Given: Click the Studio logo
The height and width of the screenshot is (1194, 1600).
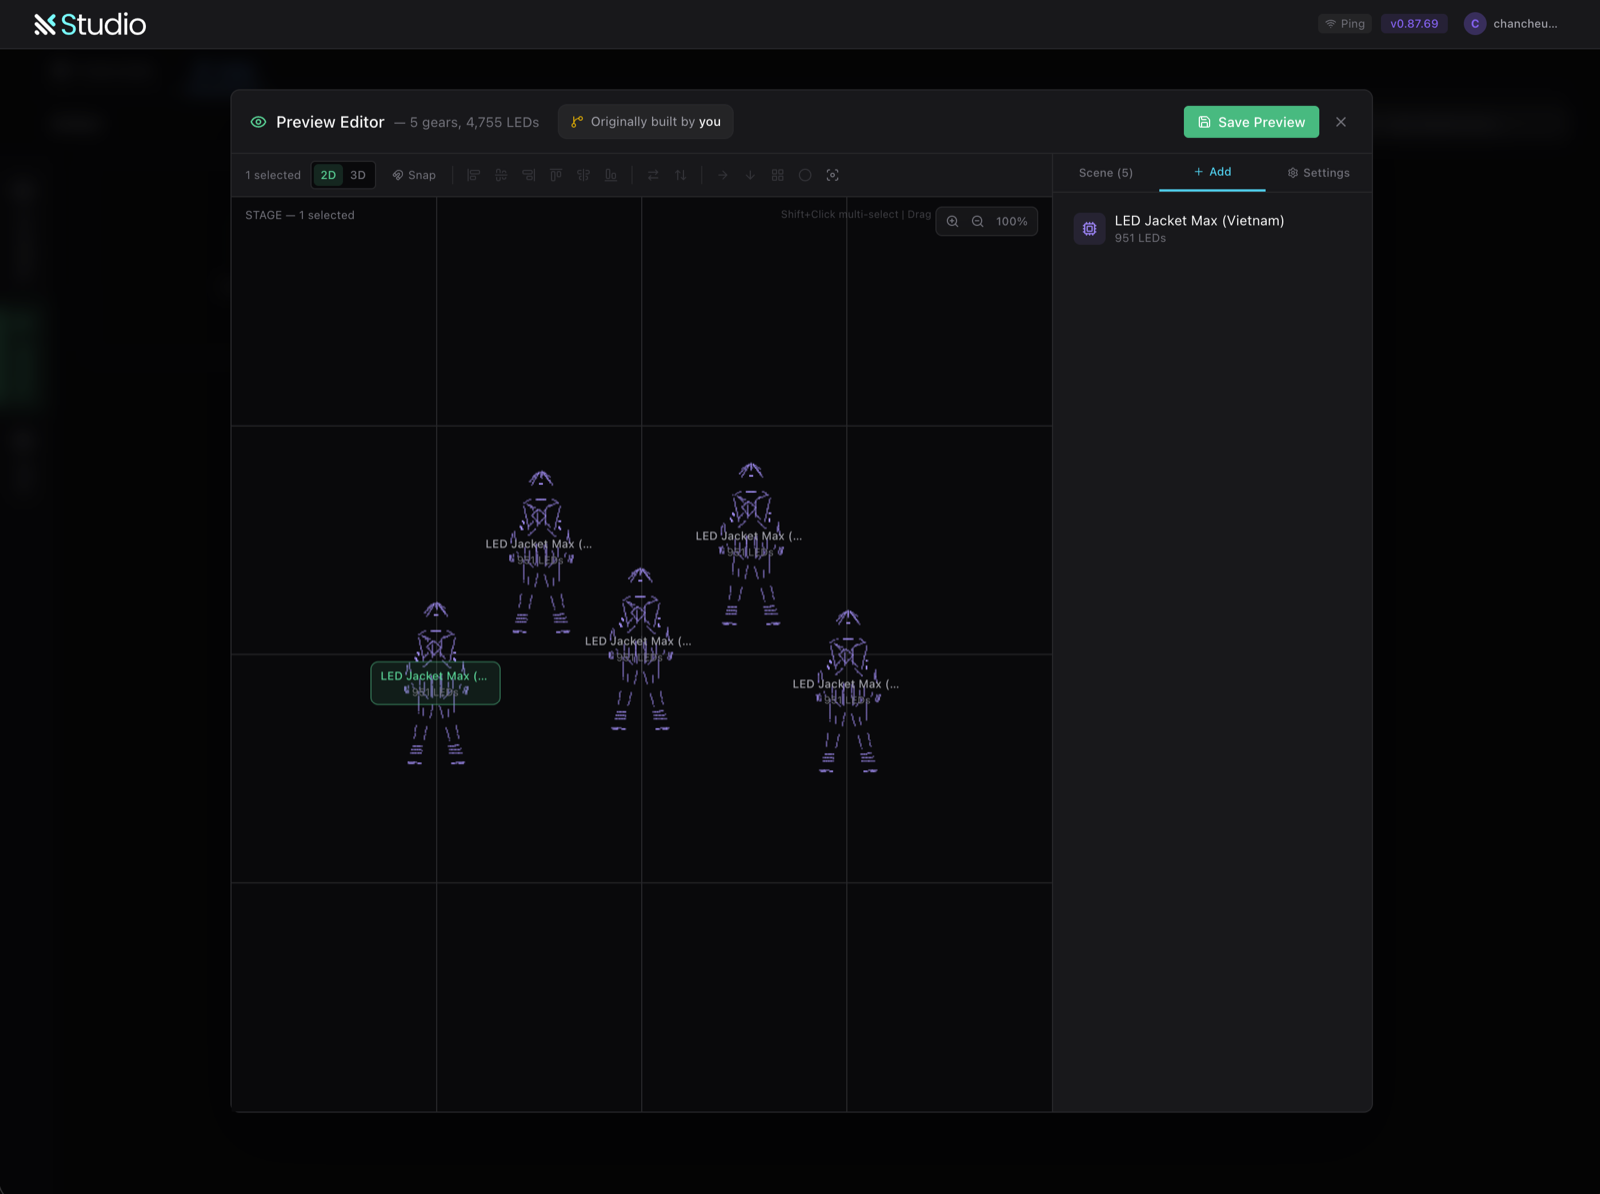Looking at the screenshot, I should (x=90, y=24).
